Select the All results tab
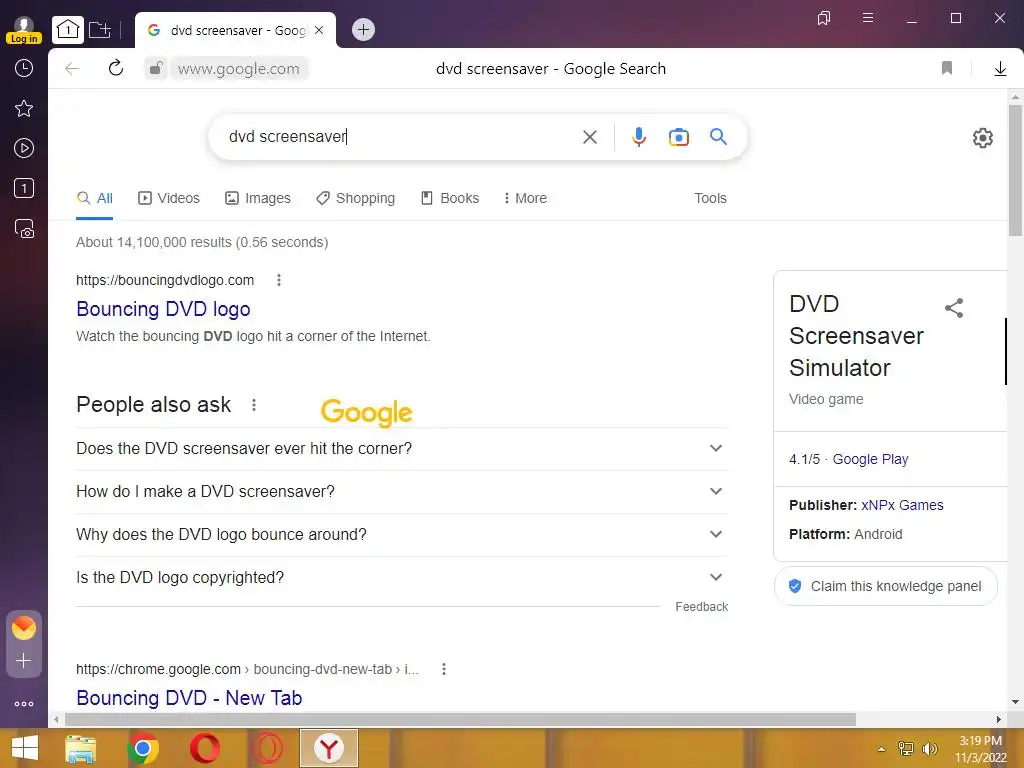The height and width of the screenshot is (768, 1024). point(95,198)
